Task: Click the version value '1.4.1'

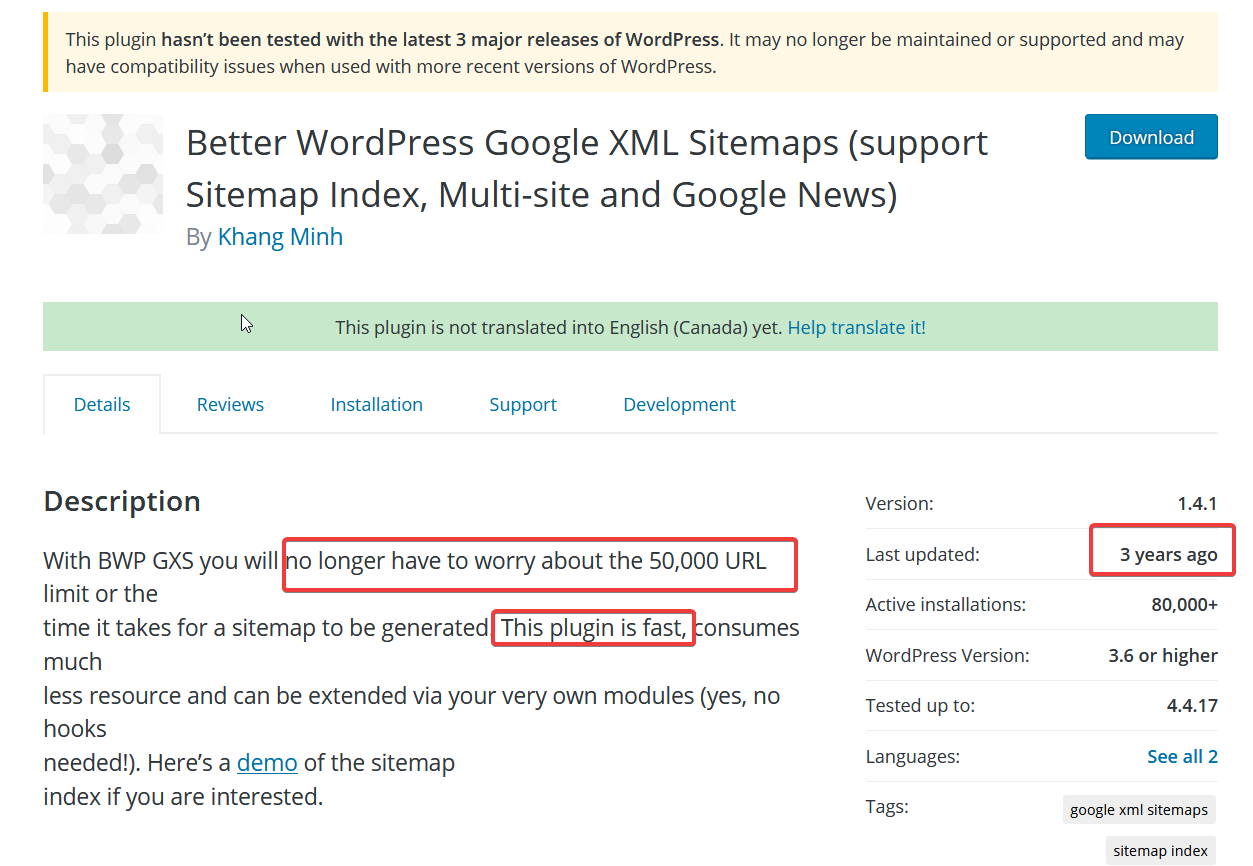Action: (x=1197, y=504)
